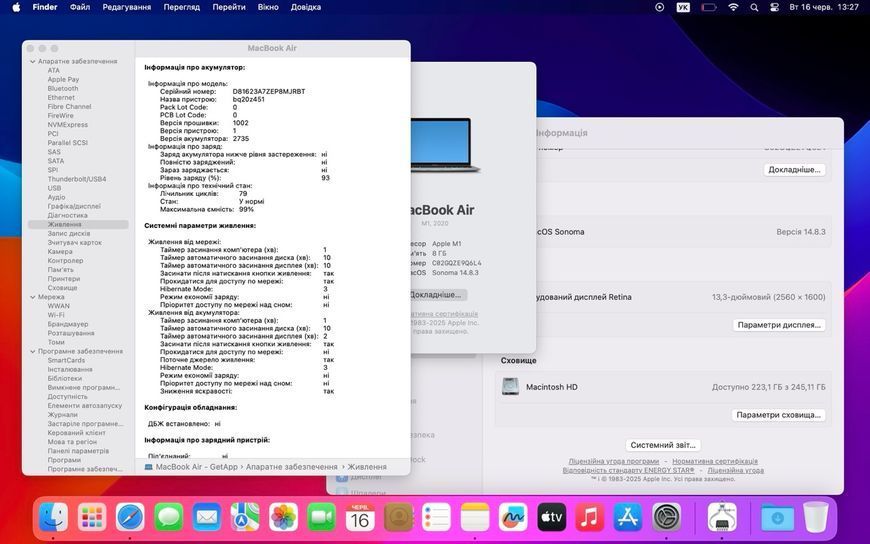Select Bluetooth in the hardware sidebar
The image size is (870, 544).
(x=63, y=88)
